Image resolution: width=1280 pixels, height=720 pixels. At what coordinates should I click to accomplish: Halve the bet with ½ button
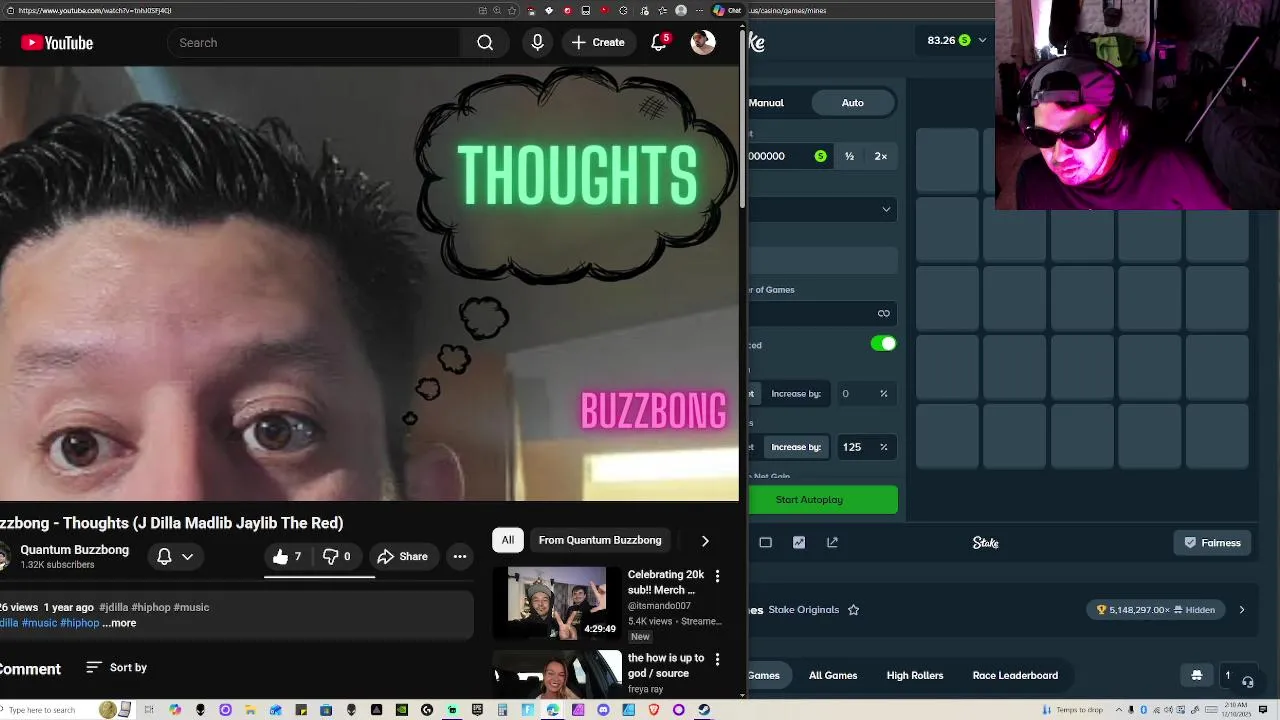click(x=849, y=156)
